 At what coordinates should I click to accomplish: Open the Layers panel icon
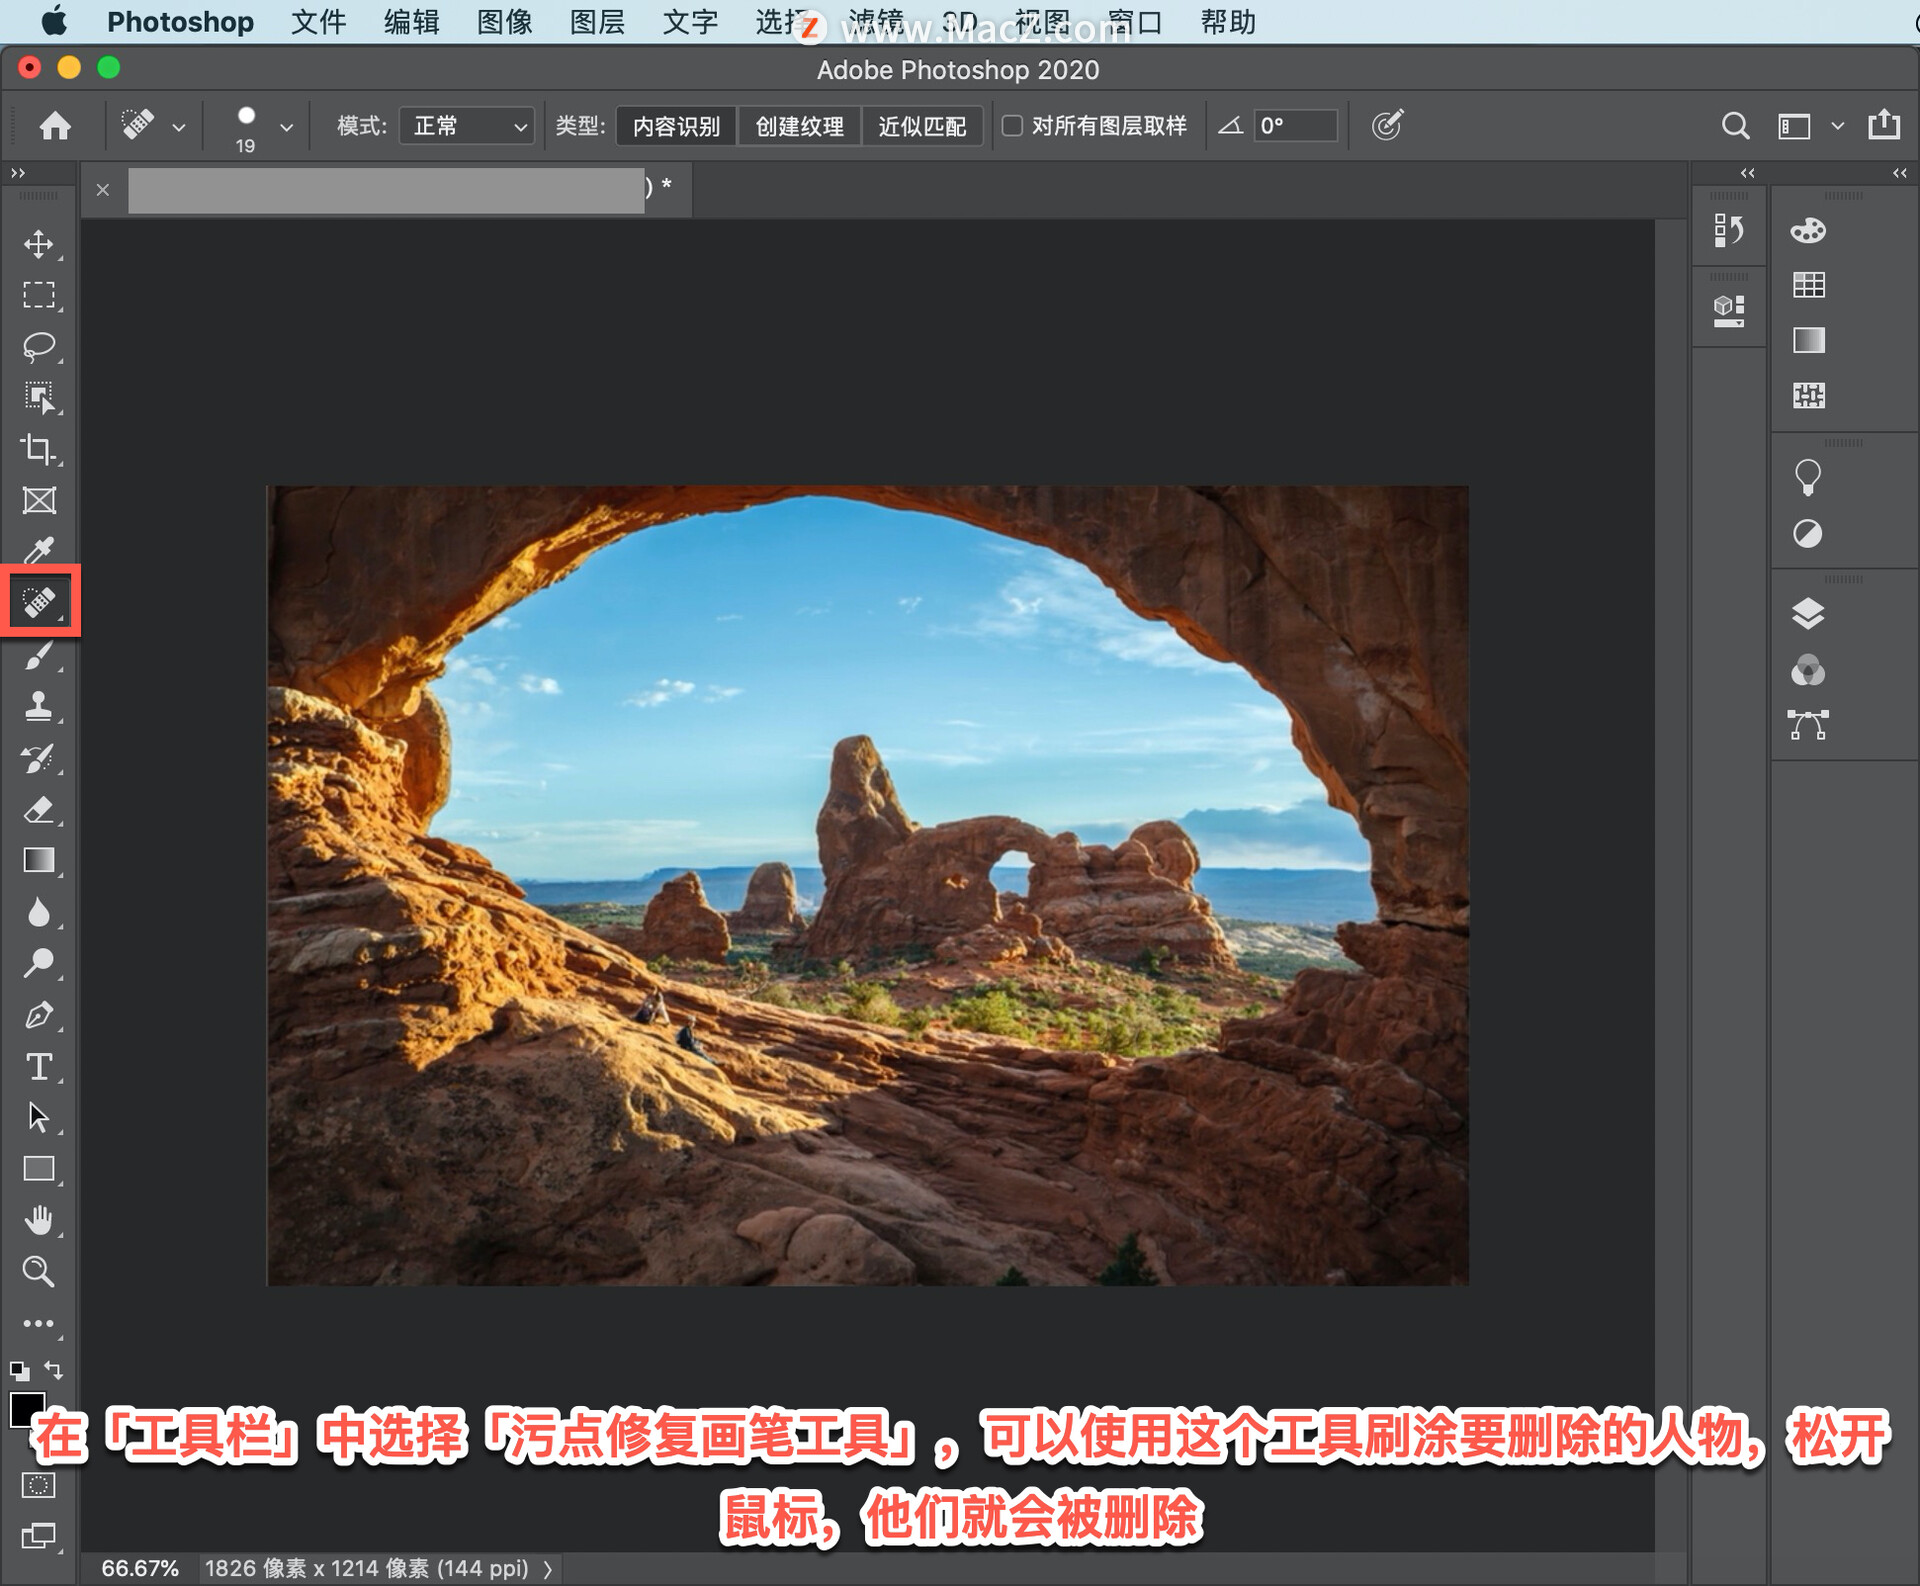[x=1808, y=613]
